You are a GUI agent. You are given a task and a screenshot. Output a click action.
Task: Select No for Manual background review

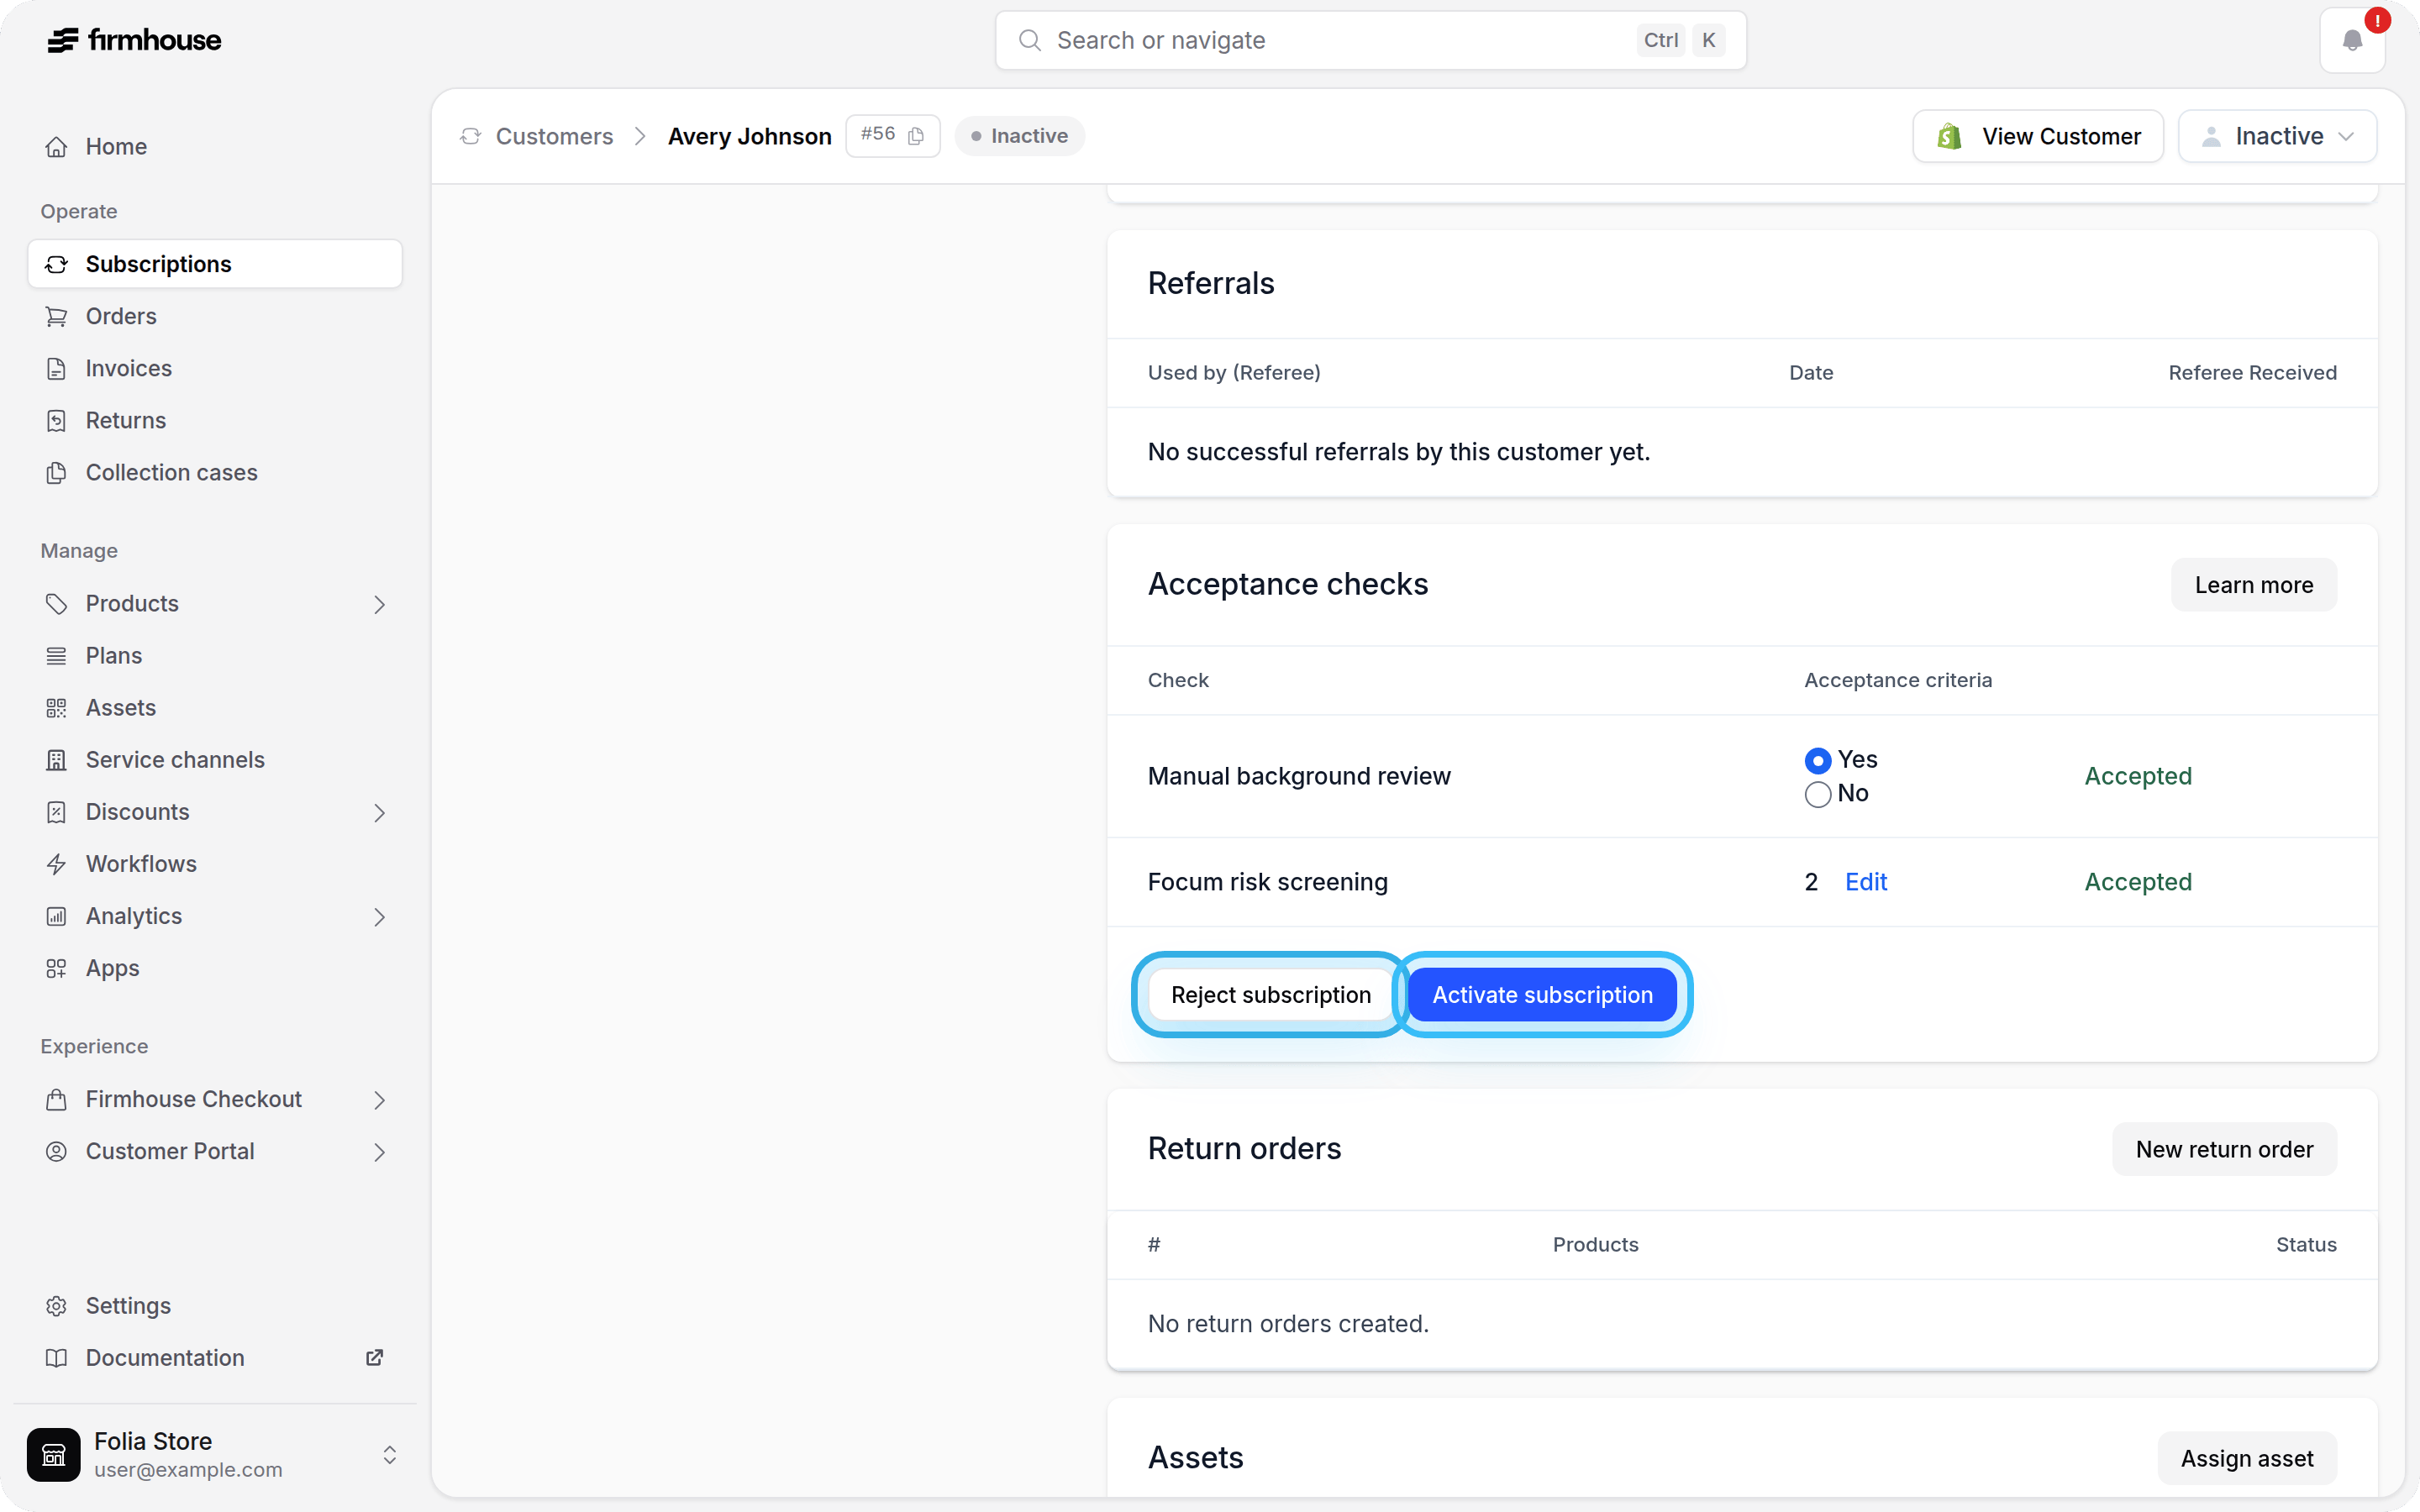[1817, 794]
